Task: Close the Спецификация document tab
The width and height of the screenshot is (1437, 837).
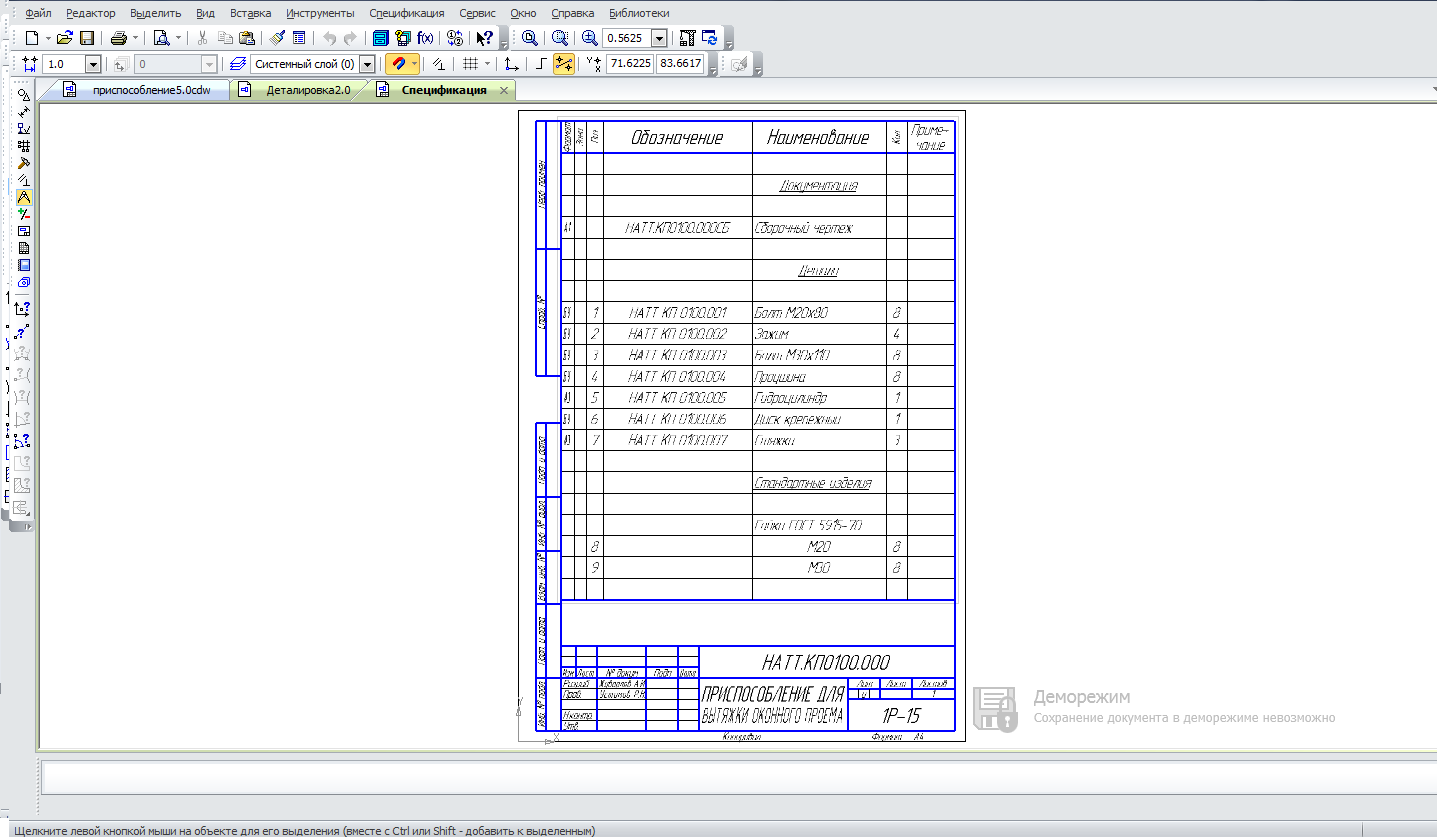Action: (x=504, y=90)
